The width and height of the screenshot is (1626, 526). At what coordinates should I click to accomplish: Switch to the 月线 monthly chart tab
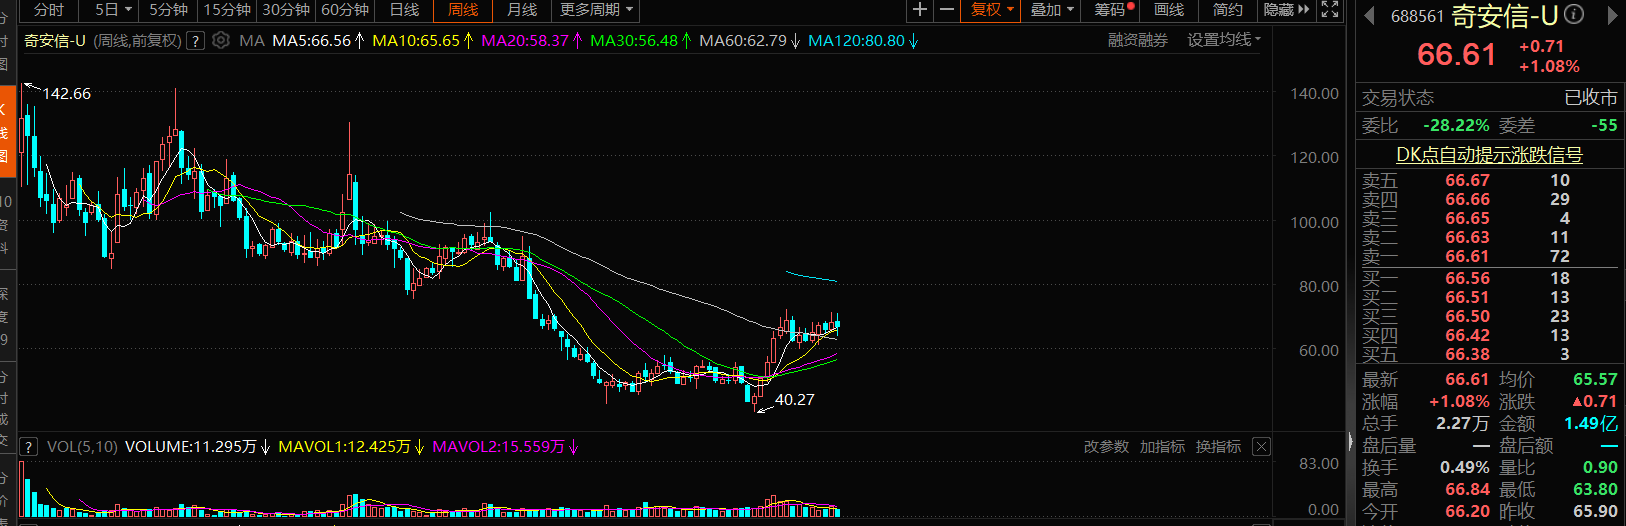tap(521, 10)
